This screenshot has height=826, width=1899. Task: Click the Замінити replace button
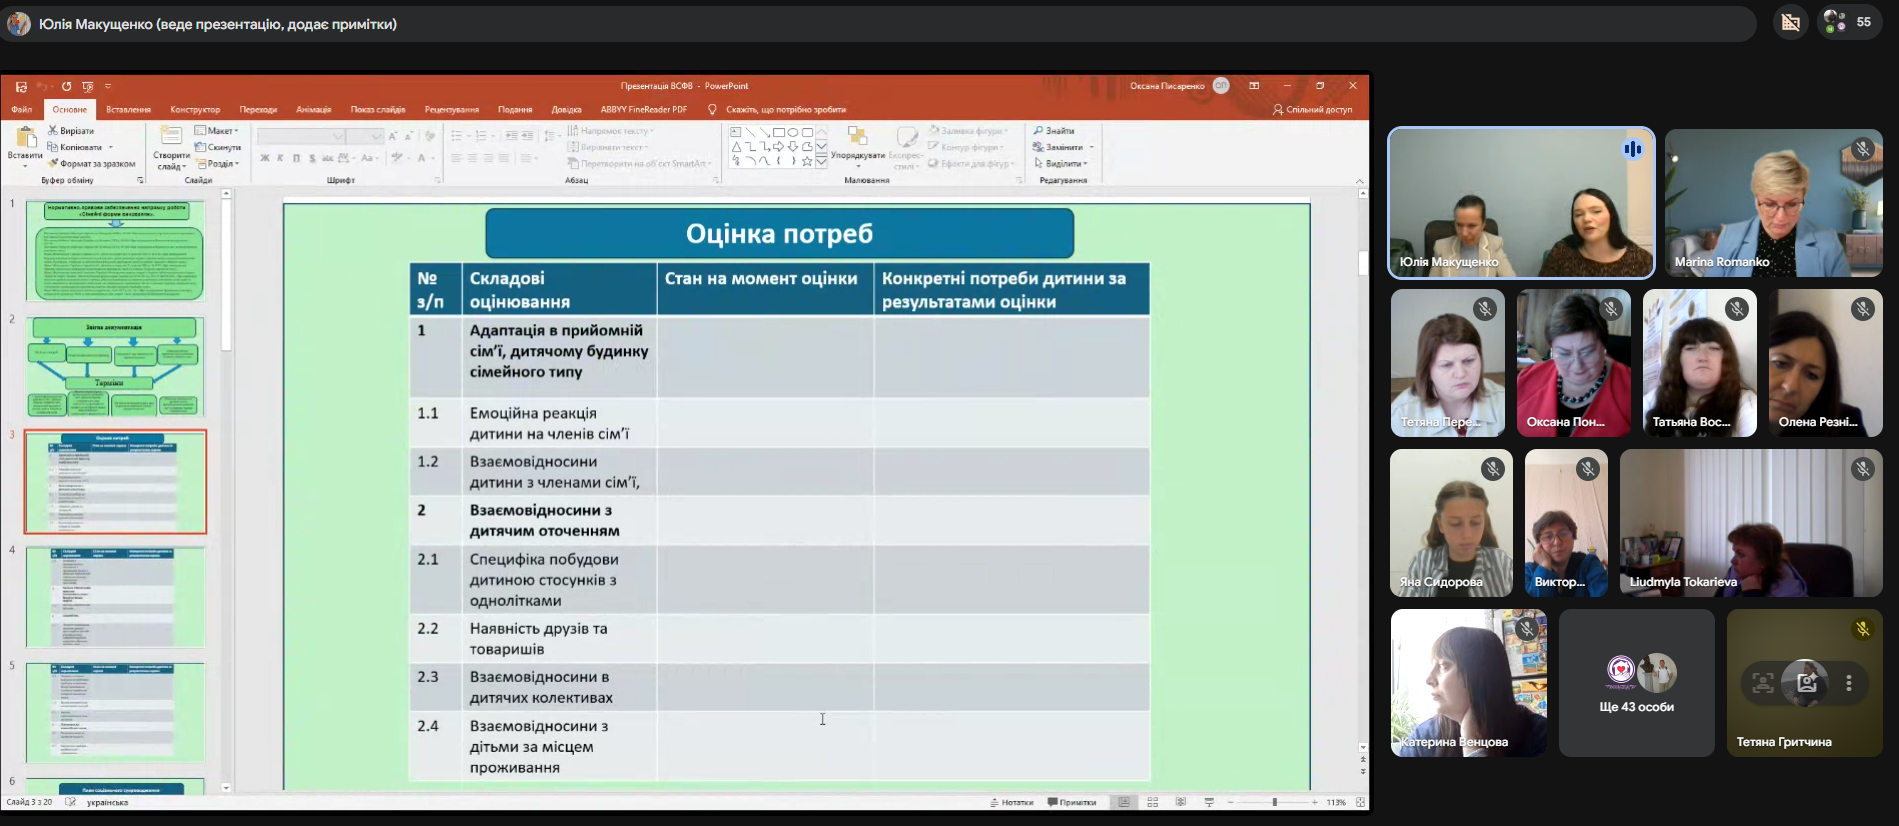pyautogui.click(x=1059, y=147)
